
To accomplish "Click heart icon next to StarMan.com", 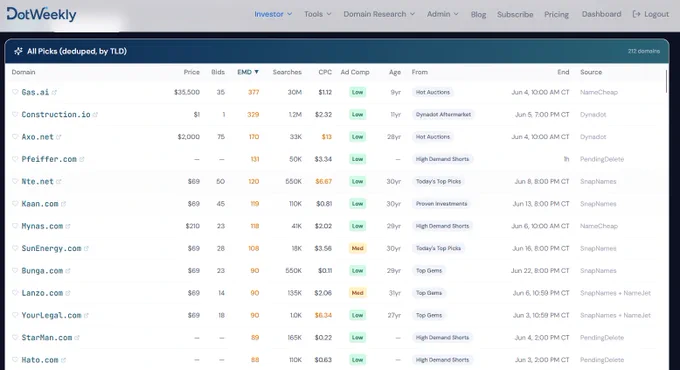I will (15, 337).
